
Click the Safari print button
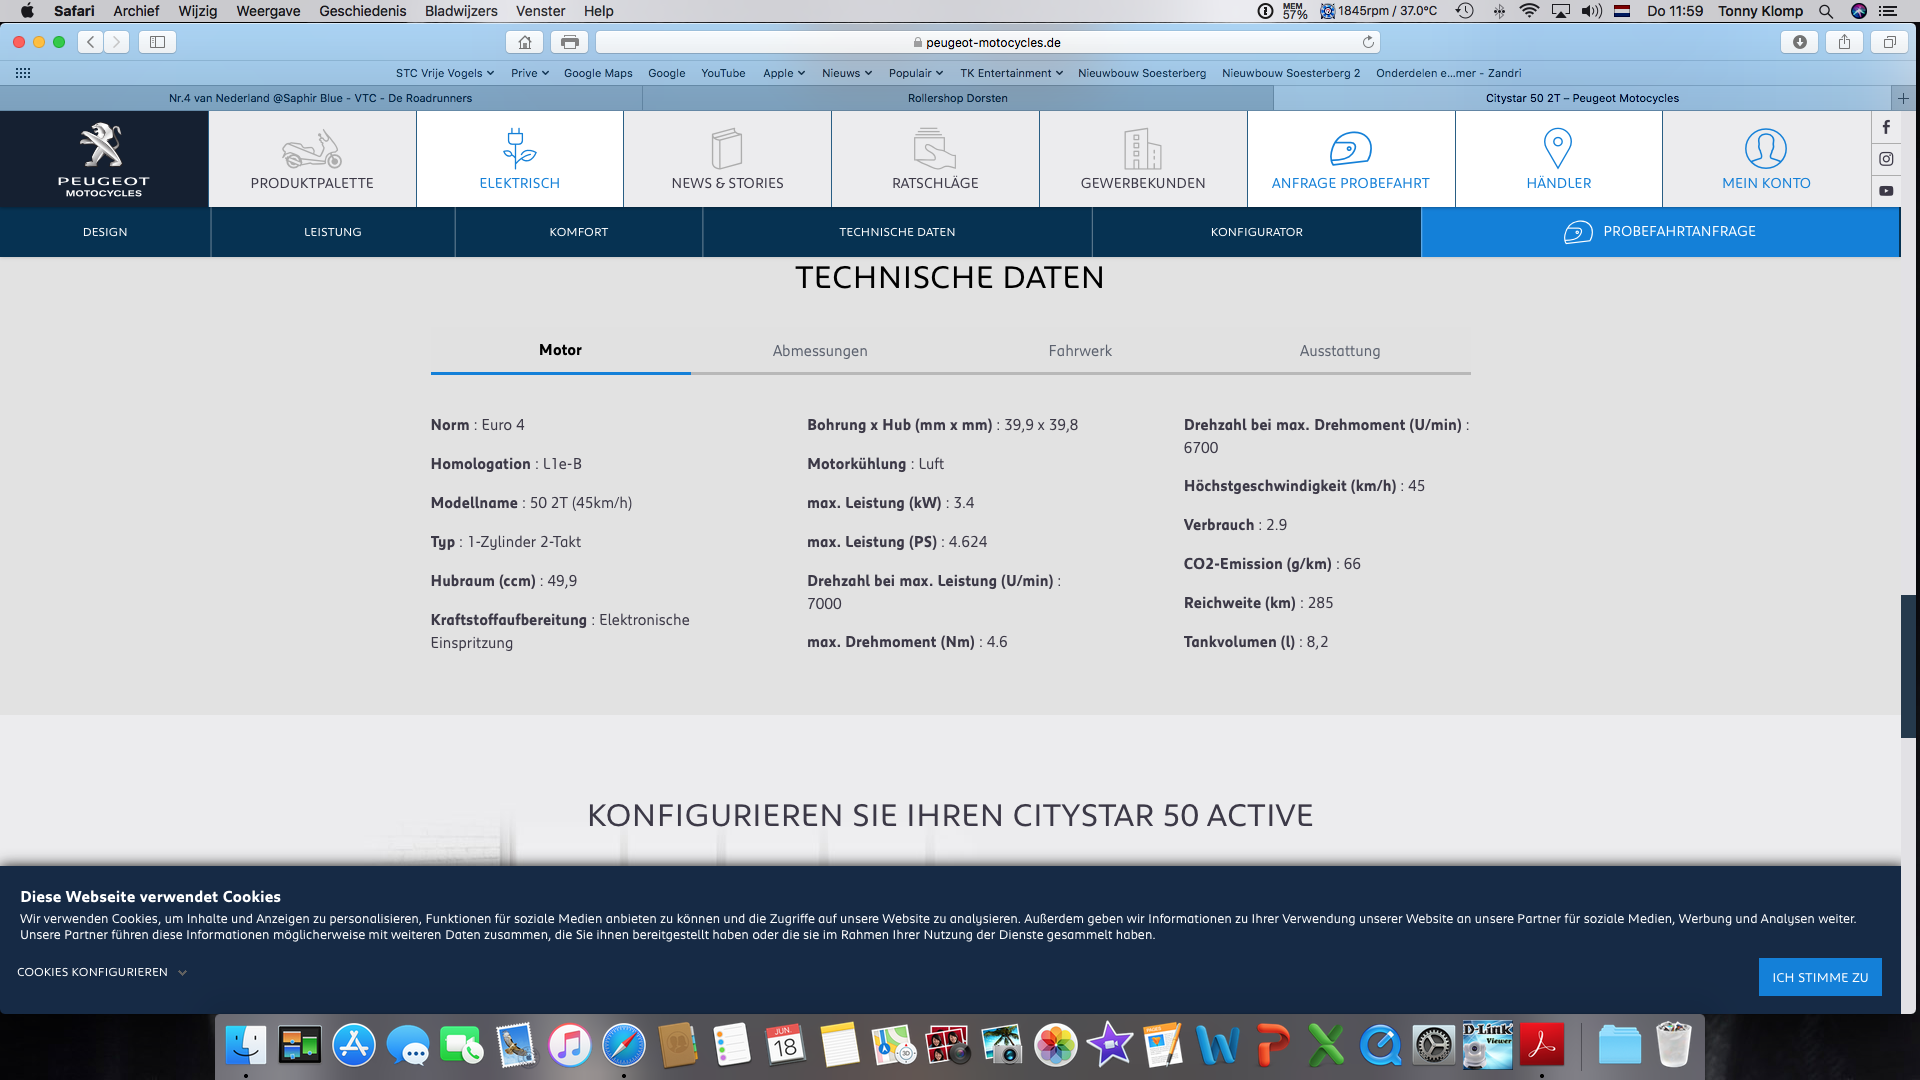[569, 42]
